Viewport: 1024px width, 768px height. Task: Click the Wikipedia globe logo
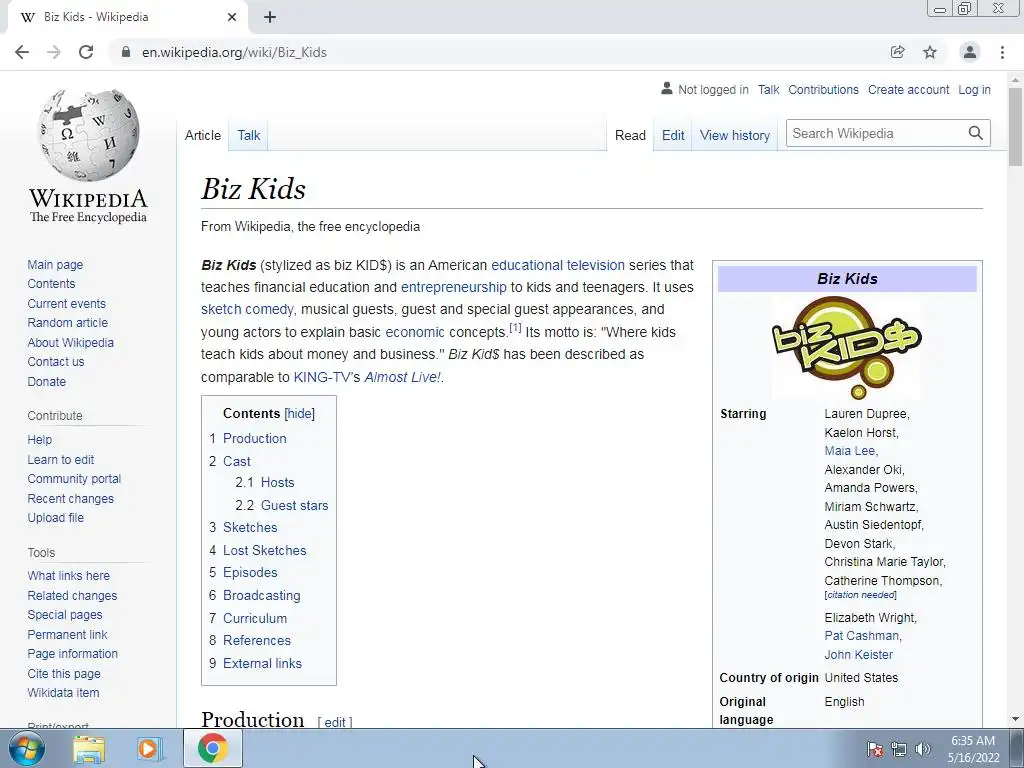[88, 135]
